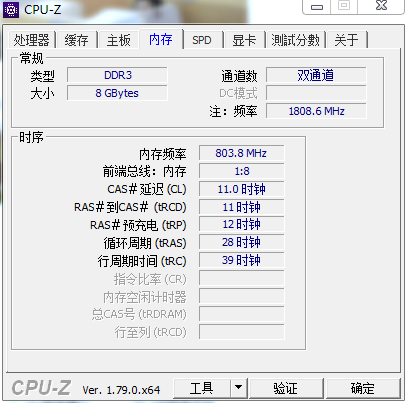This screenshot has width=407, height=403.
Task: Minimize the CPU-Z window
Action: 317,6
